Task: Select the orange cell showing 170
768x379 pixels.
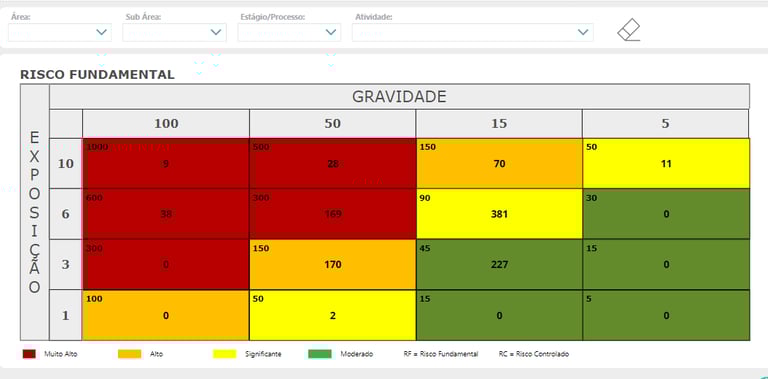Action: click(x=333, y=264)
